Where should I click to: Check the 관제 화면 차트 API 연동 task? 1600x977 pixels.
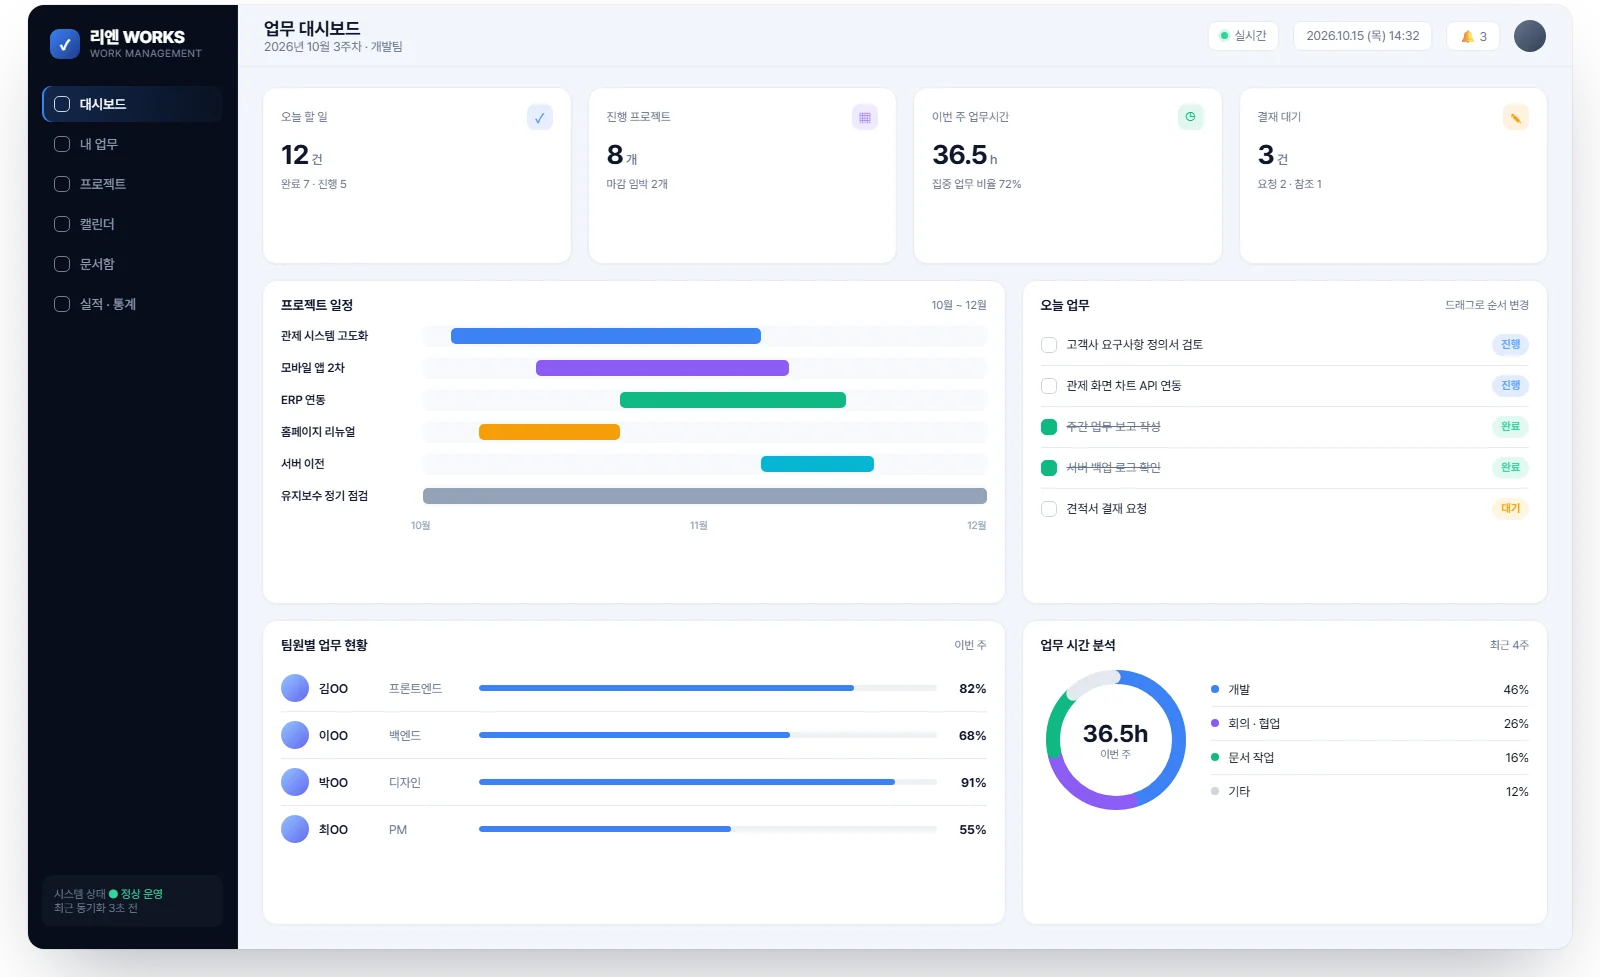tap(1049, 386)
